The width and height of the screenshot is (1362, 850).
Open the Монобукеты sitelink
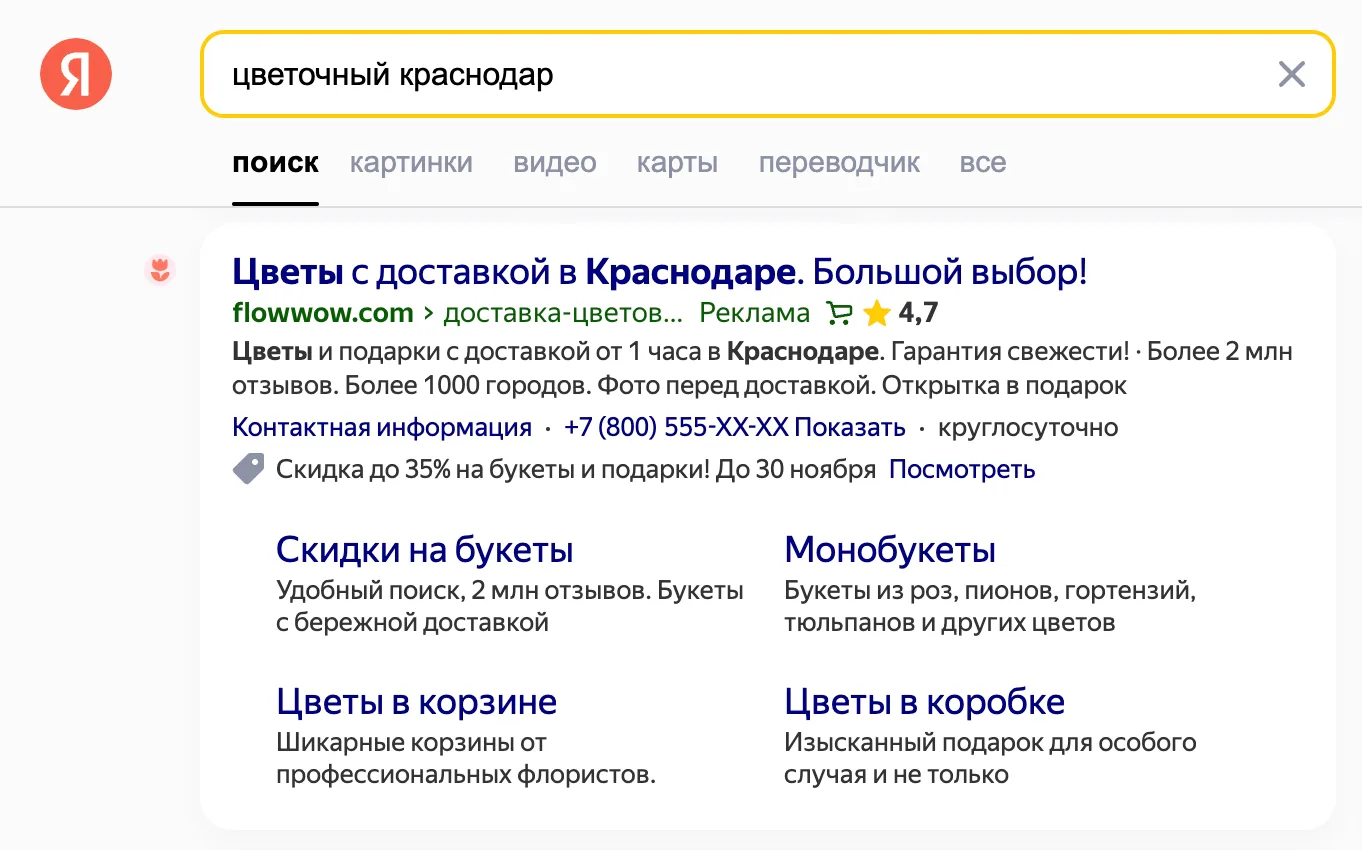[890, 549]
